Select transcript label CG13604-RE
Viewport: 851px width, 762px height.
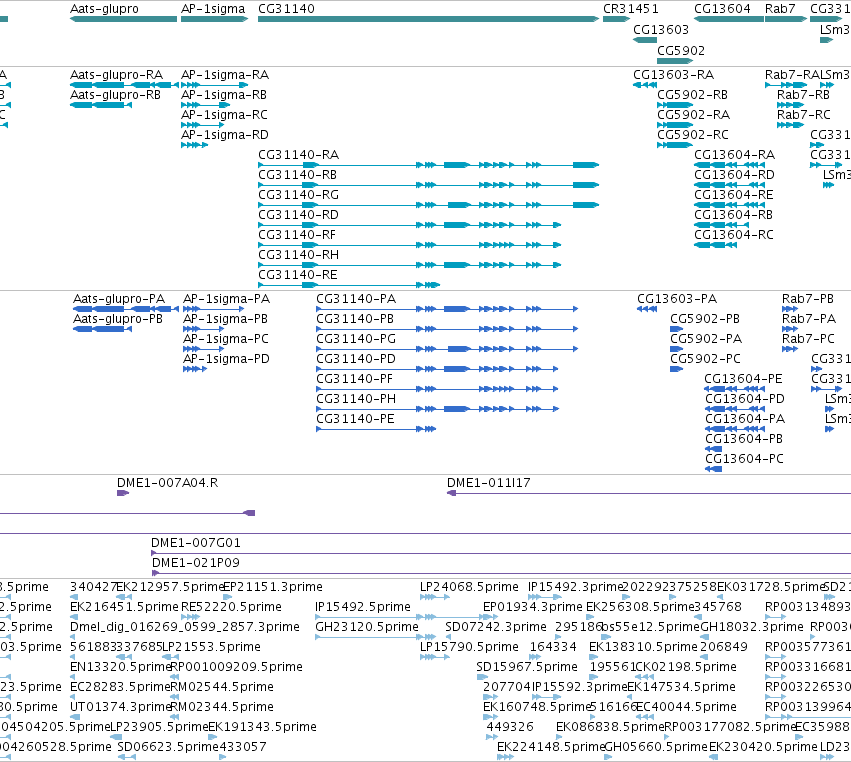(734, 195)
